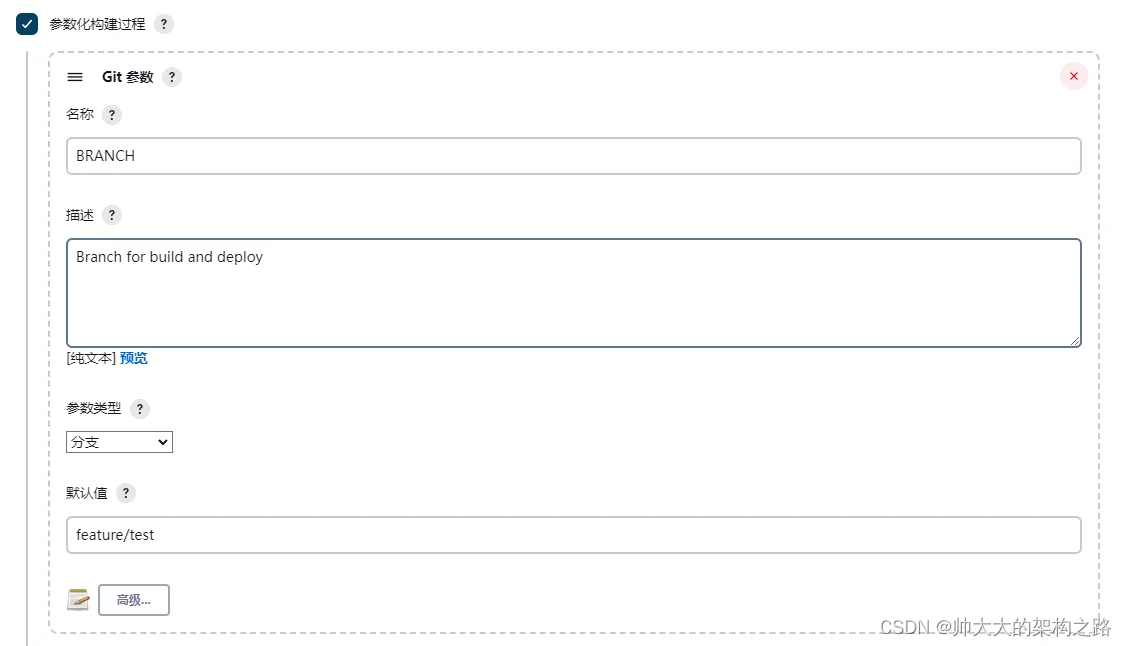Click the textarea resize grip corner
This screenshot has height=646, width=1127.
1076,341
